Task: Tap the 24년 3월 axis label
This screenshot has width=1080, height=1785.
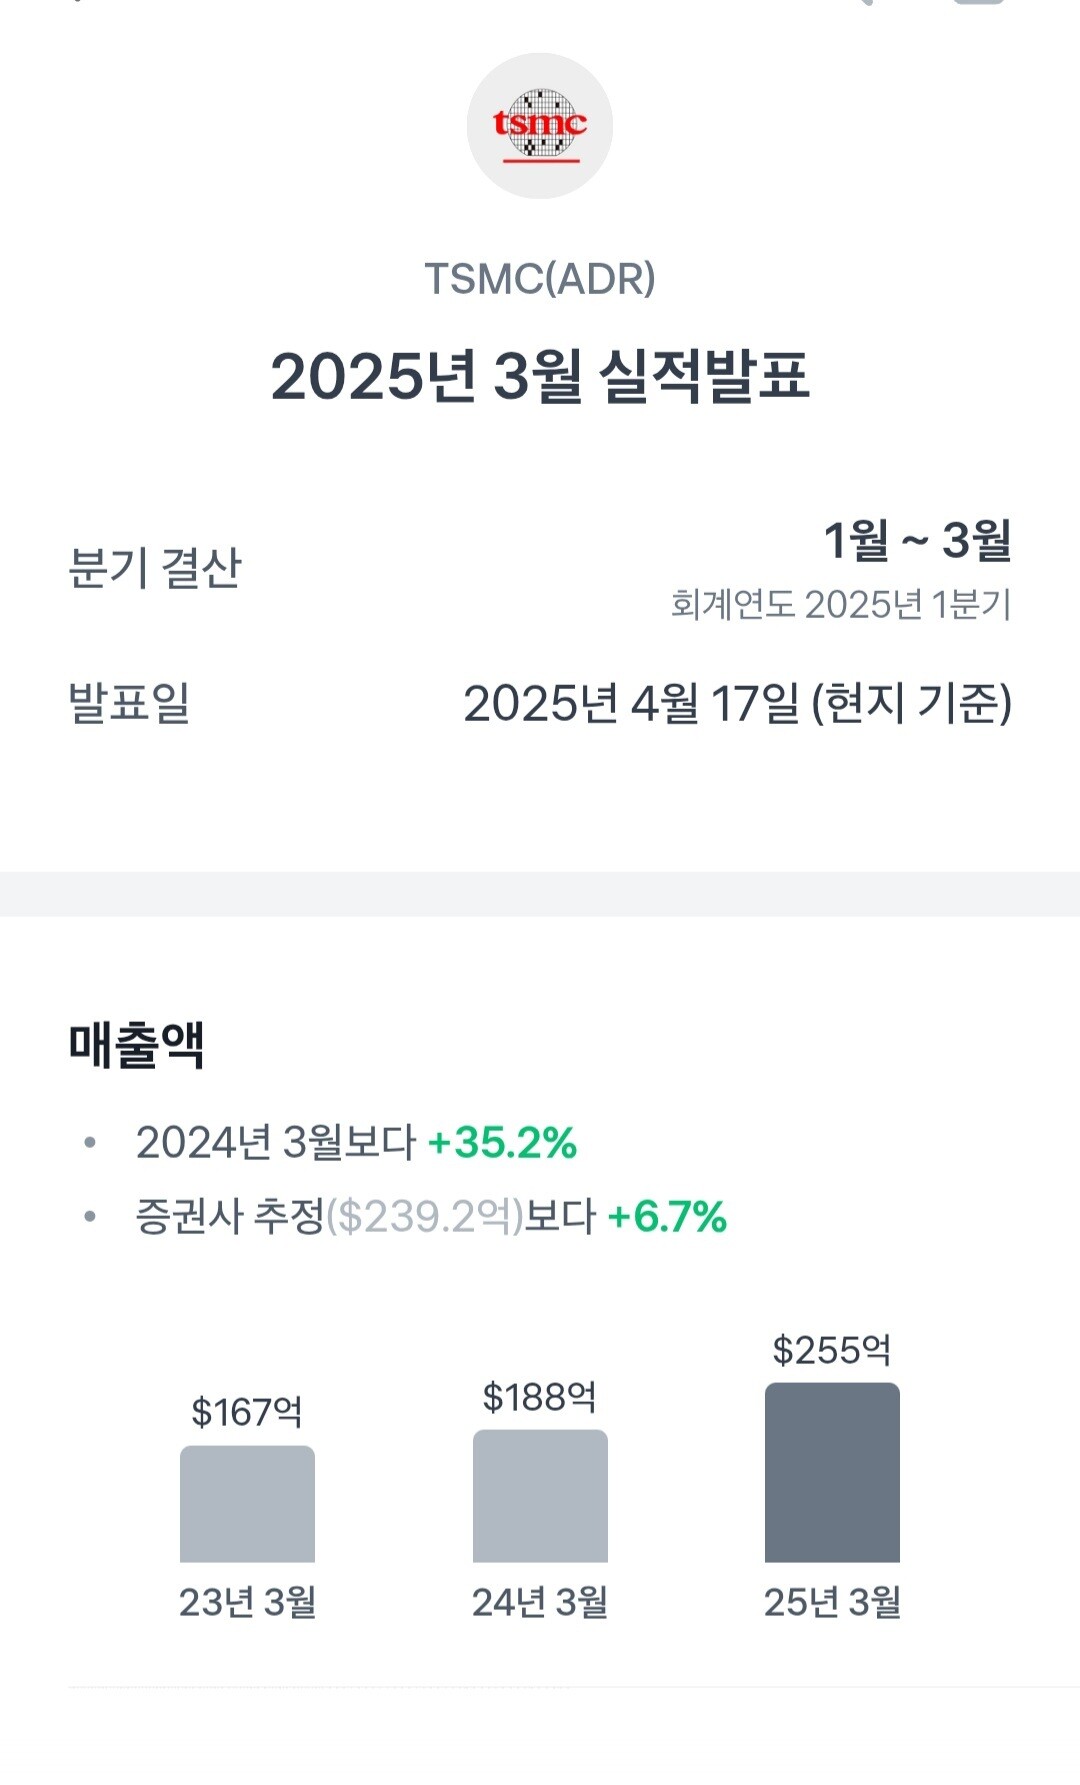Action: tap(540, 1603)
